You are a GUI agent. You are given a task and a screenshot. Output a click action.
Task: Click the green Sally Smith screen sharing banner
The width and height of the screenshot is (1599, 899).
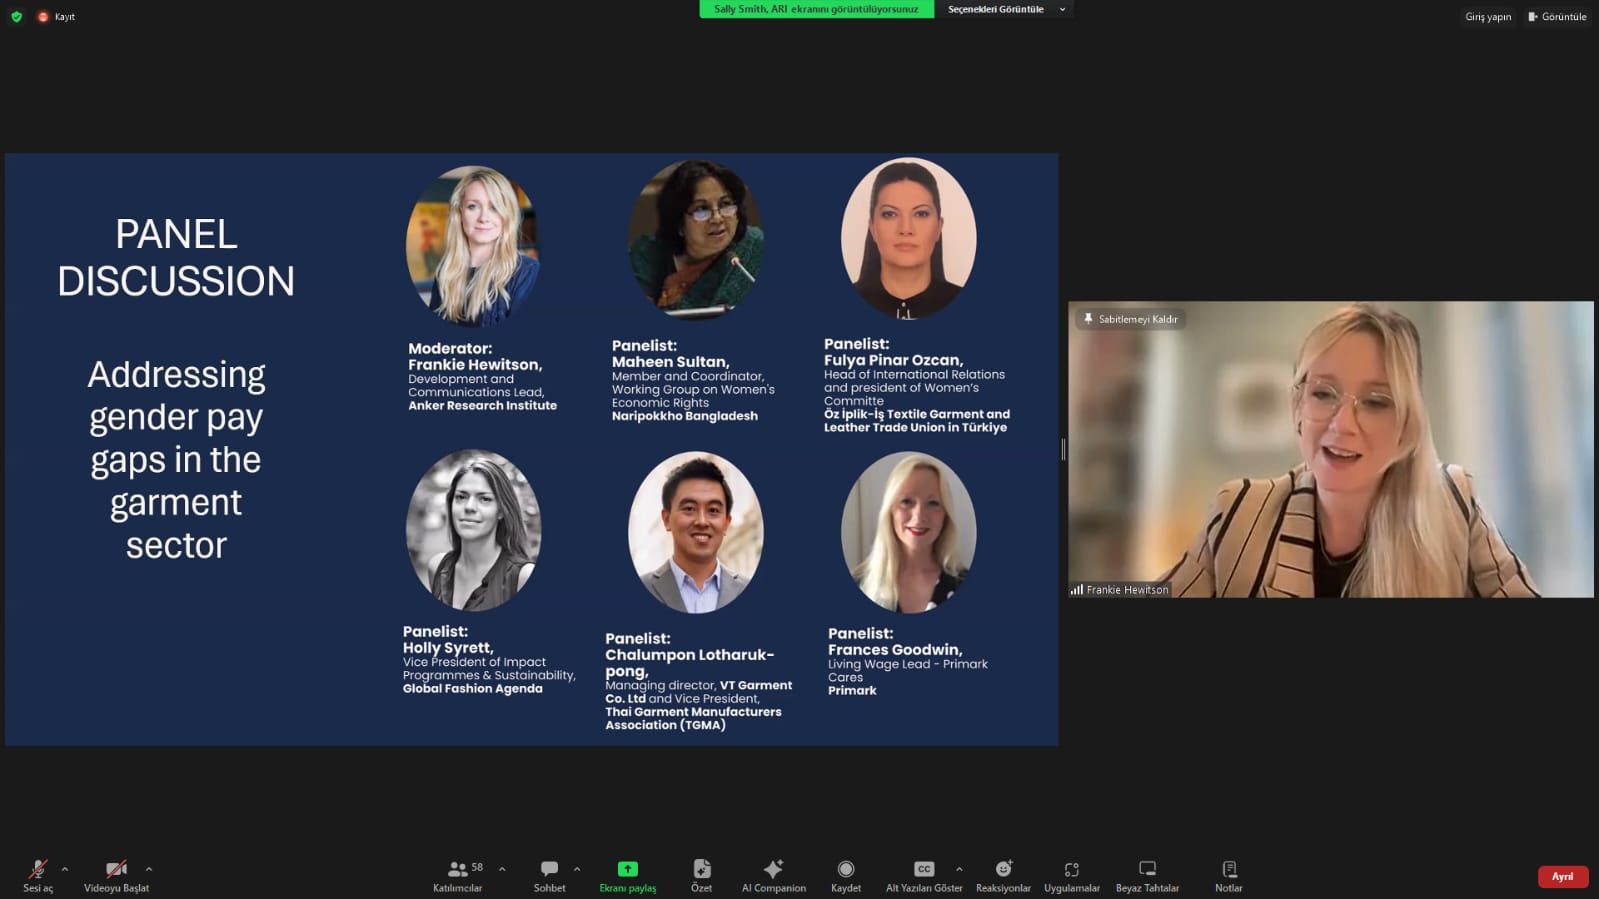point(816,9)
